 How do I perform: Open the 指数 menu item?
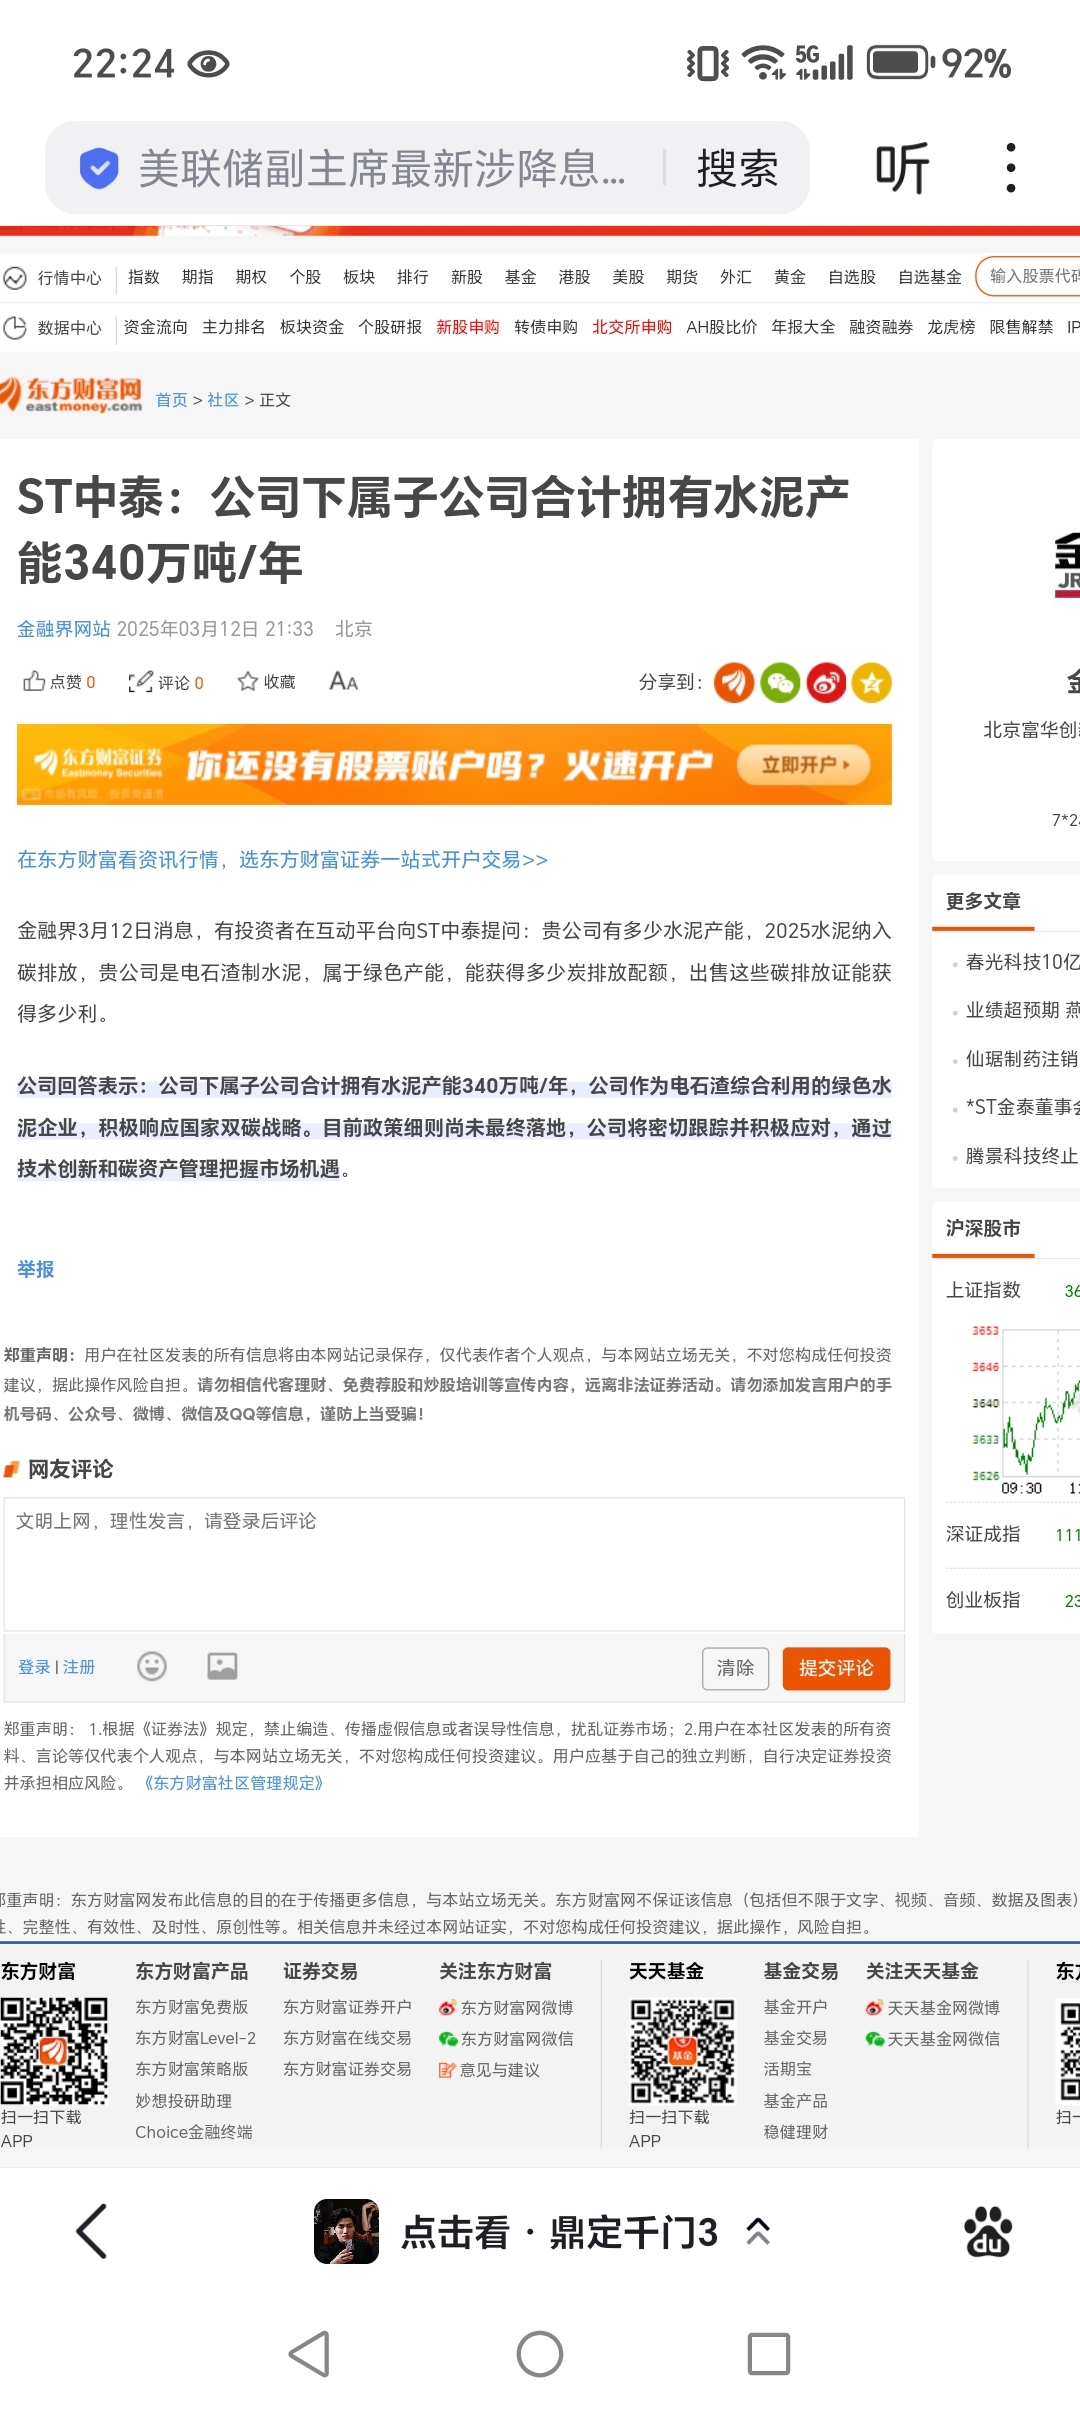[144, 277]
